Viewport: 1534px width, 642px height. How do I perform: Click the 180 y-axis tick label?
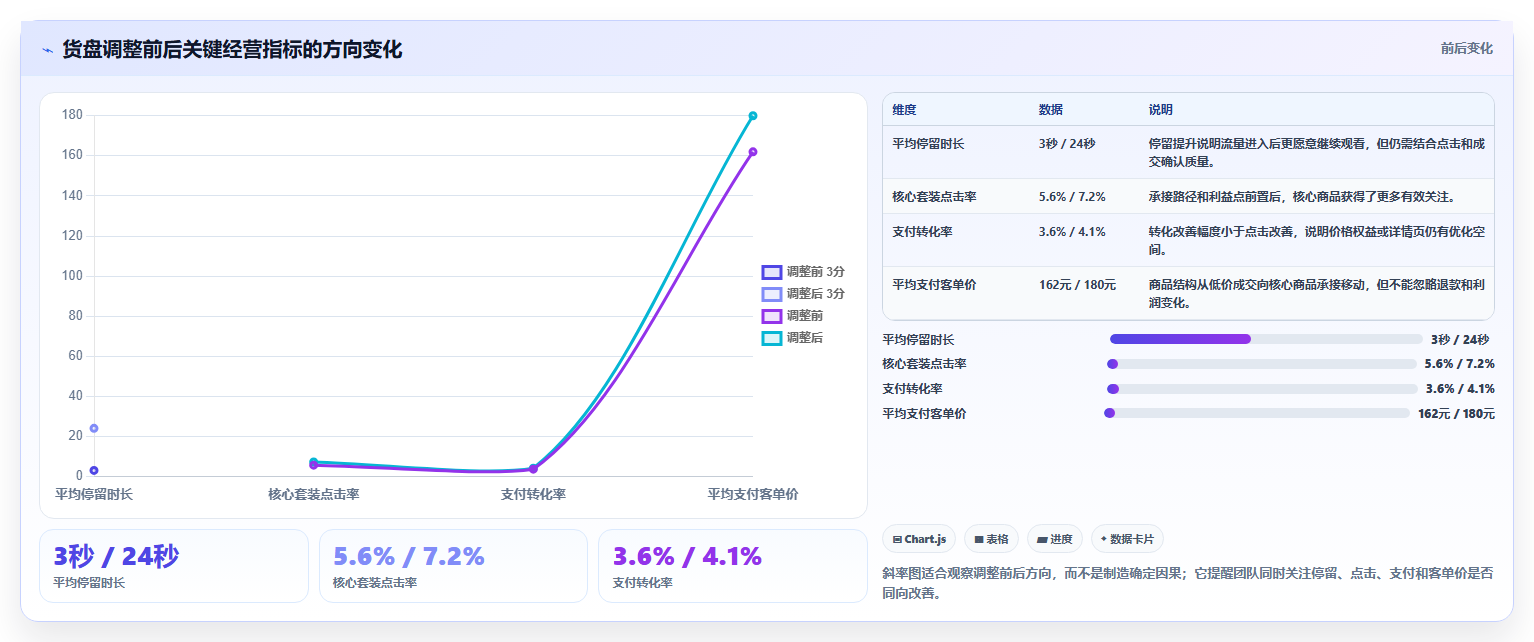(72, 115)
